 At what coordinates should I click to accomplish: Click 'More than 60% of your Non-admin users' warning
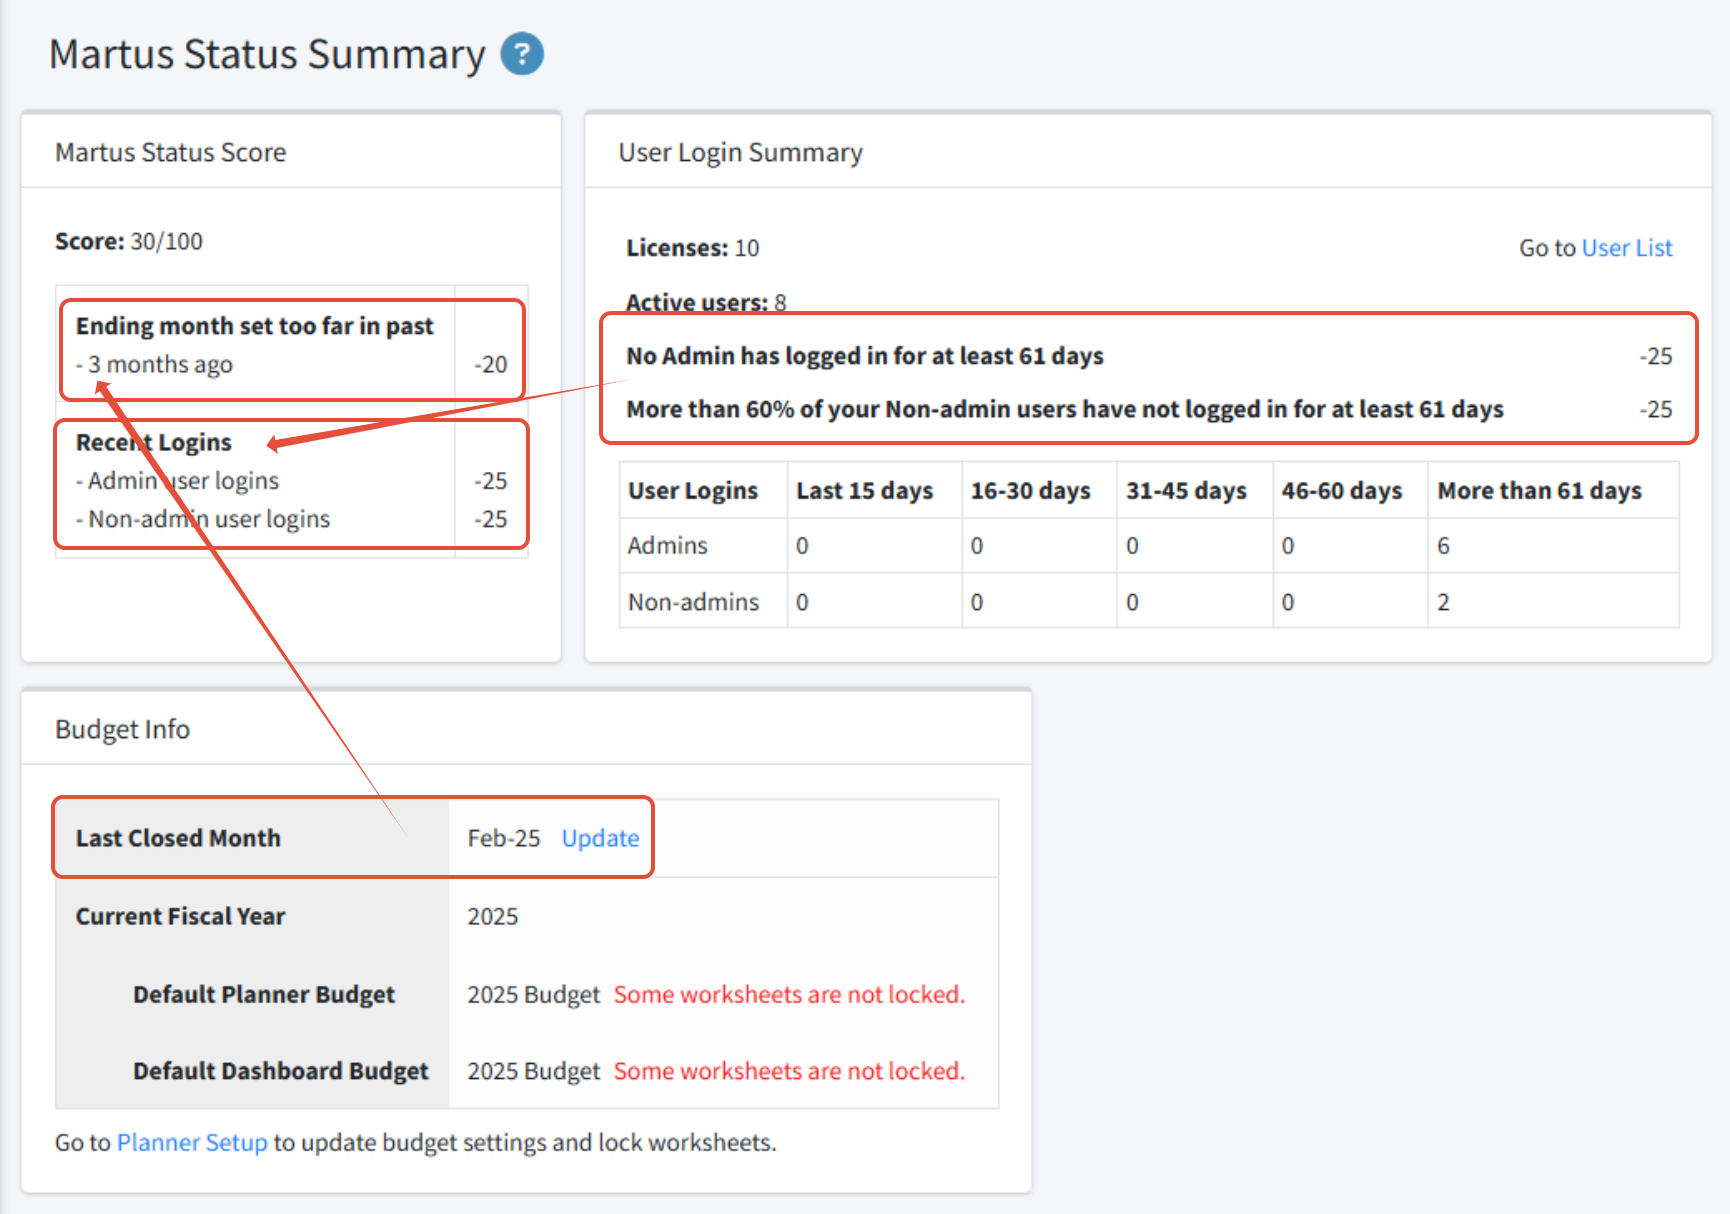1065,409
